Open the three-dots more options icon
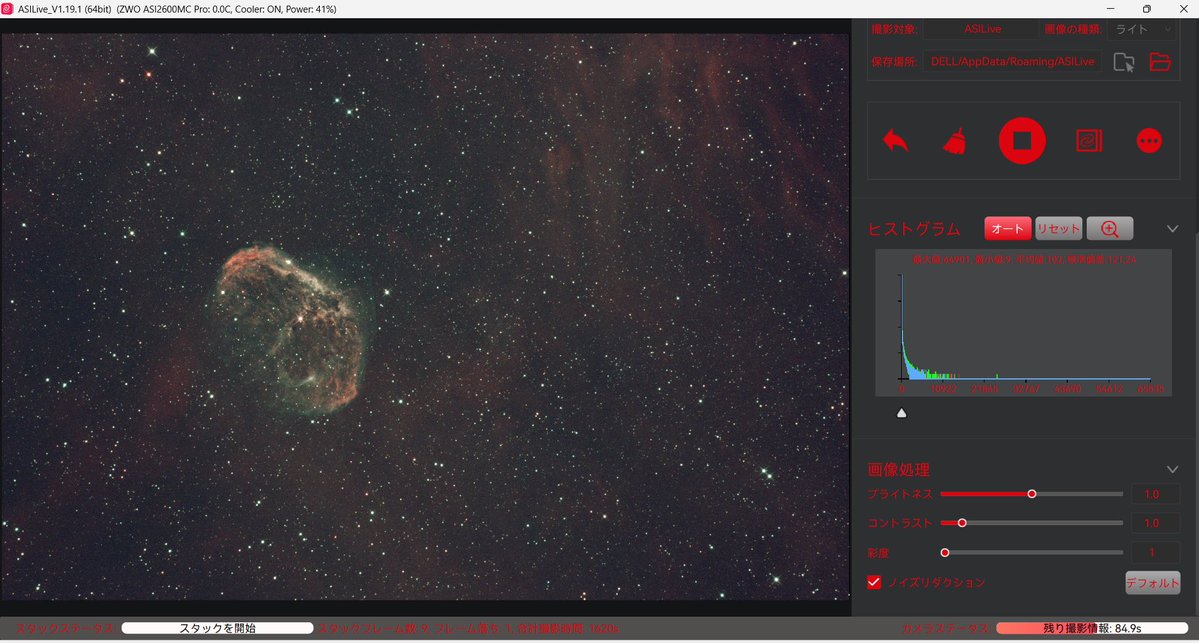Screen dimensions: 1199x643 pos(1149,141)
